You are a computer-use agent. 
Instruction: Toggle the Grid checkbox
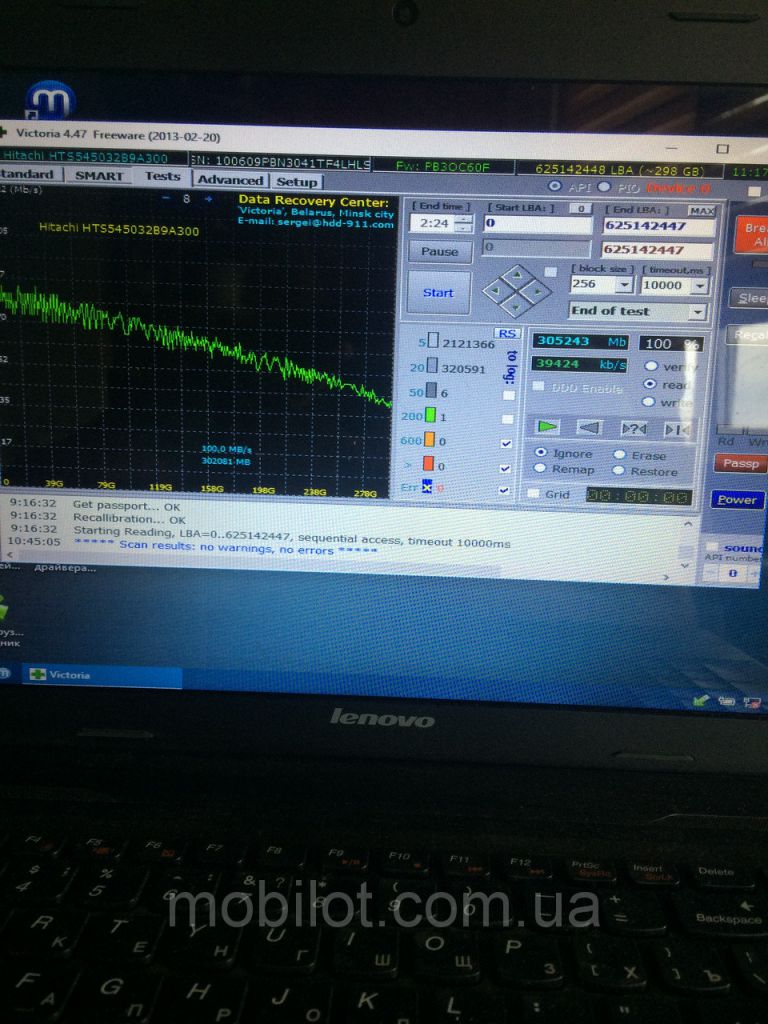[x=533, y=494]
